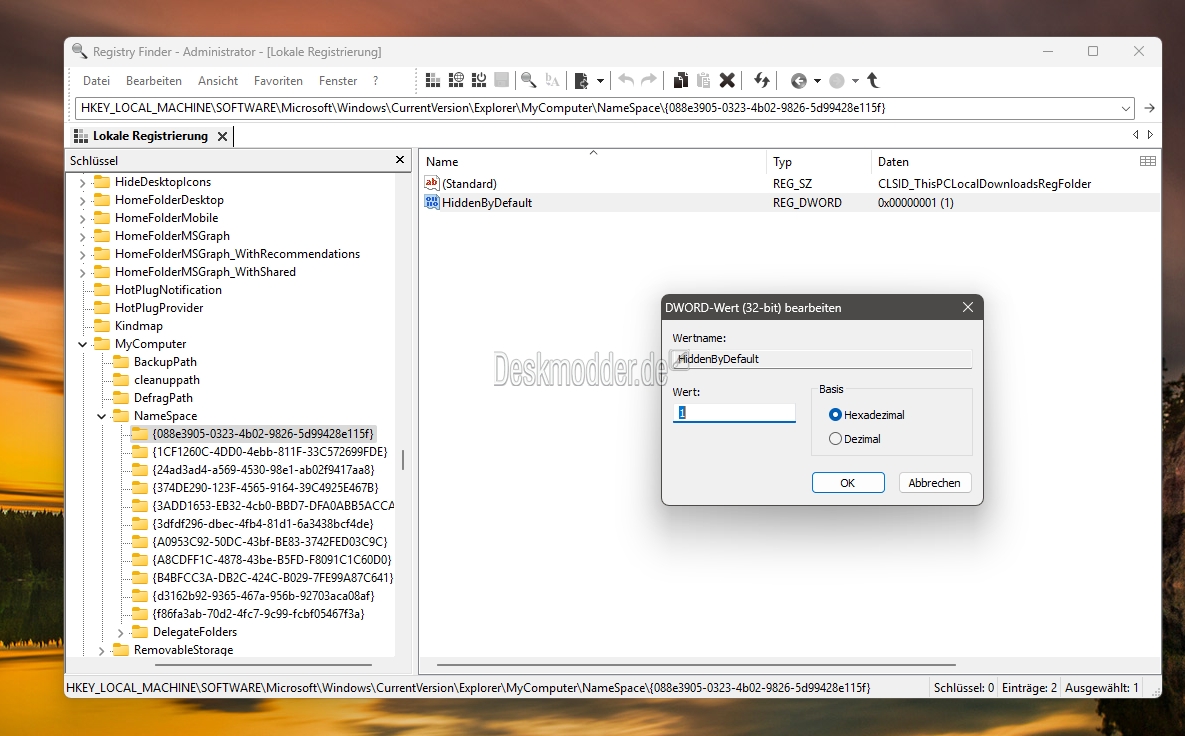Click the save disk icon in toolbar
This screenshot has height=736, width=1185.
[501, 80]
